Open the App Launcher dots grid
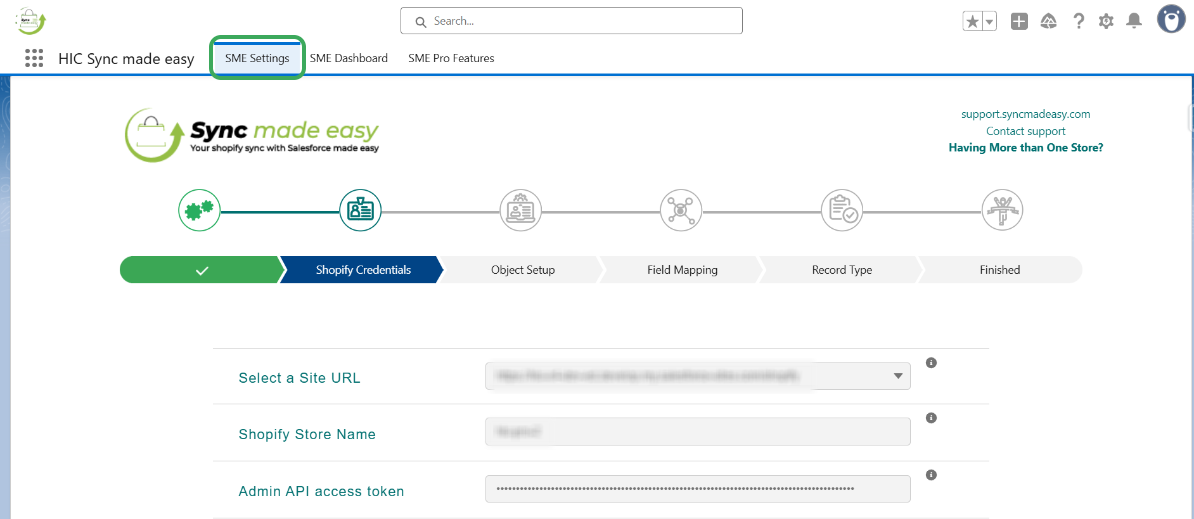This screenshot has height=519, width=1194. point(34,59)
